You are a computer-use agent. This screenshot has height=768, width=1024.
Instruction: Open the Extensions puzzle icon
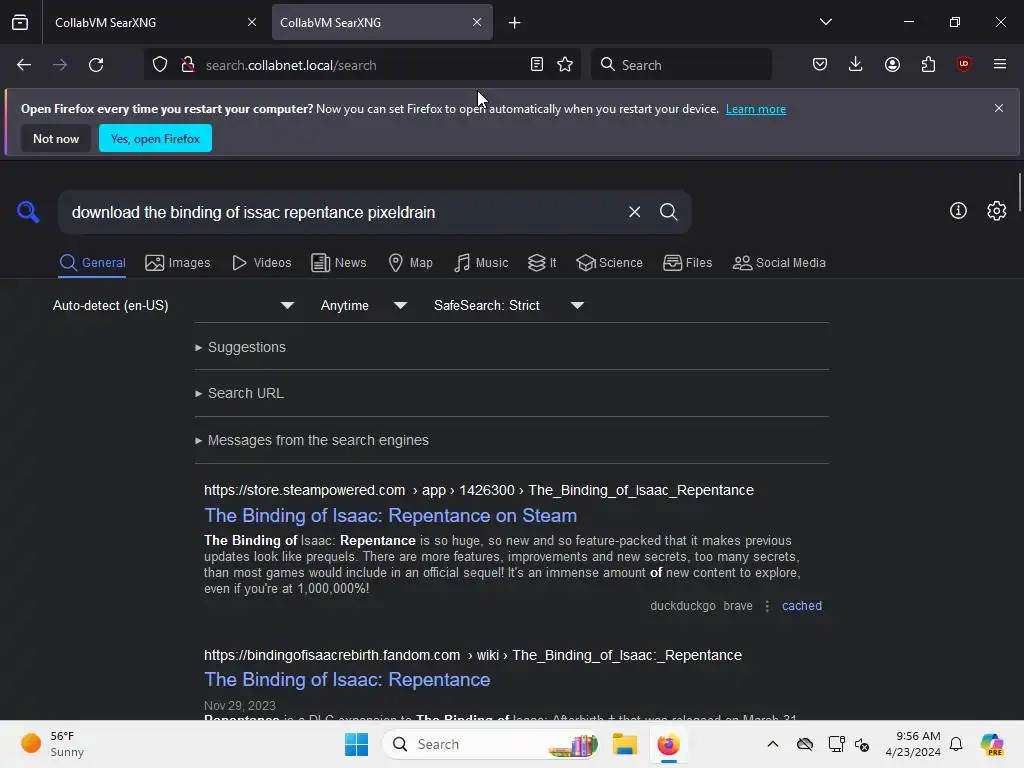pyautogui.click(x=928, y=64)
